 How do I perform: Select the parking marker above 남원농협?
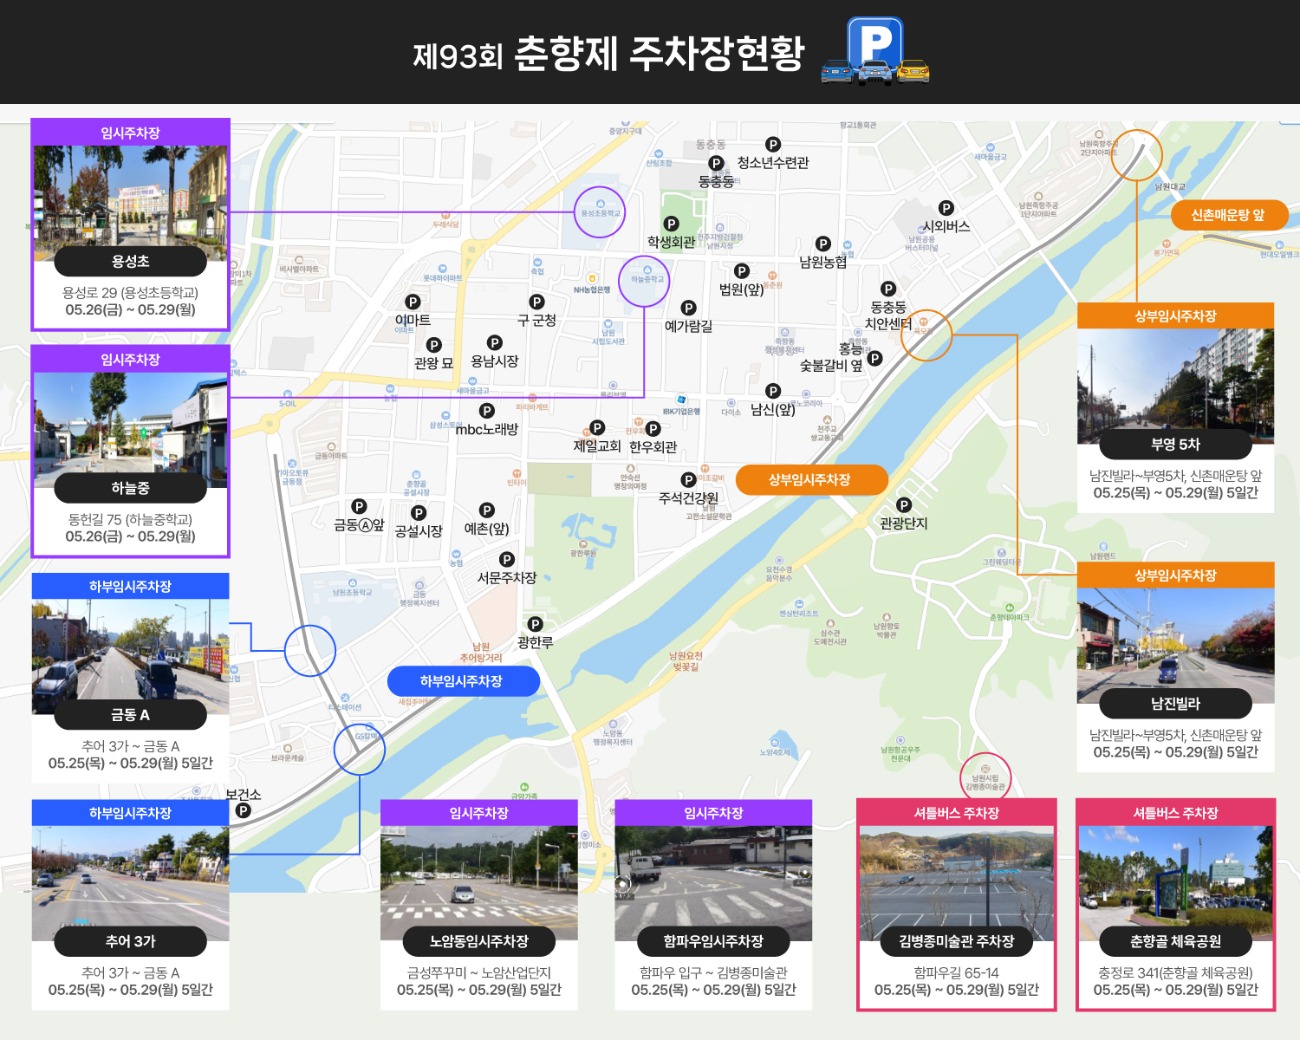823,244
